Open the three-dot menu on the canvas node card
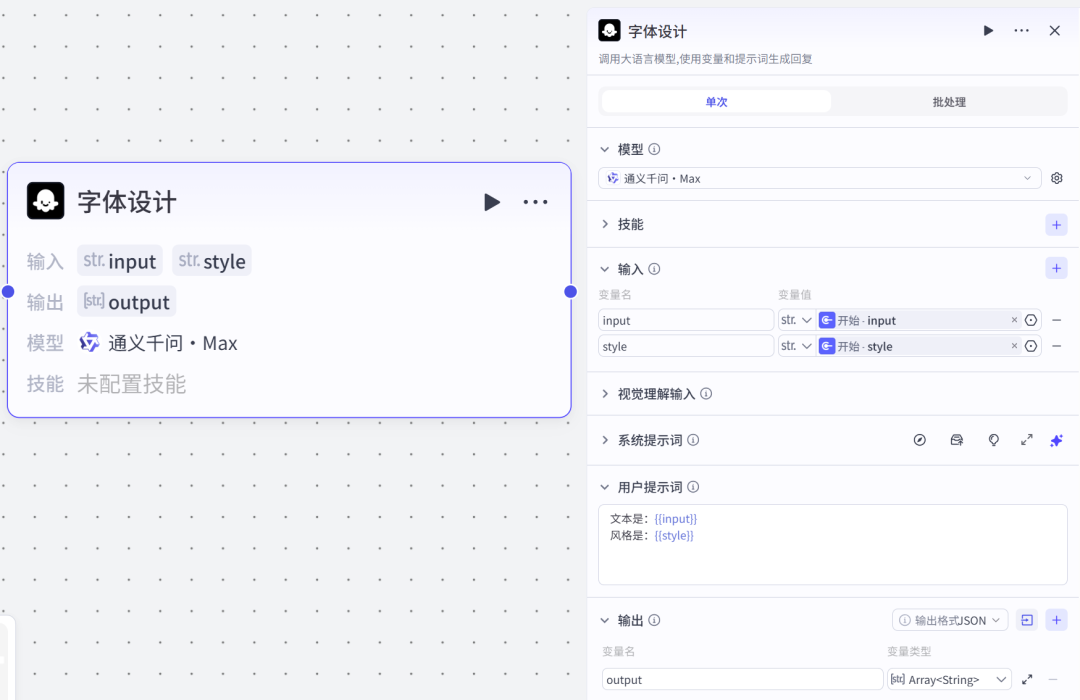Image resolution: width=1080 pixels, height=700 pixels. pos(535,202)
